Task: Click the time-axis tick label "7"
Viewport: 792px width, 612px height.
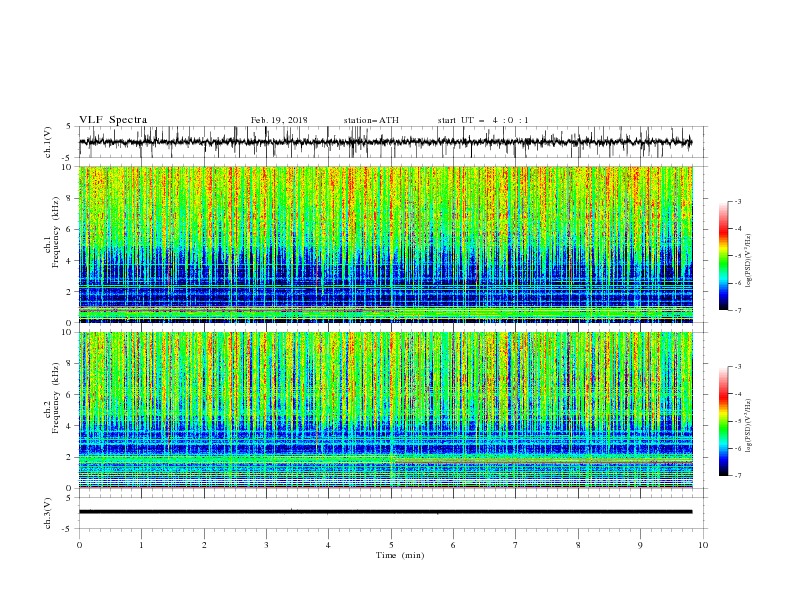Action: pyautogui.click(x=516, y=545)
